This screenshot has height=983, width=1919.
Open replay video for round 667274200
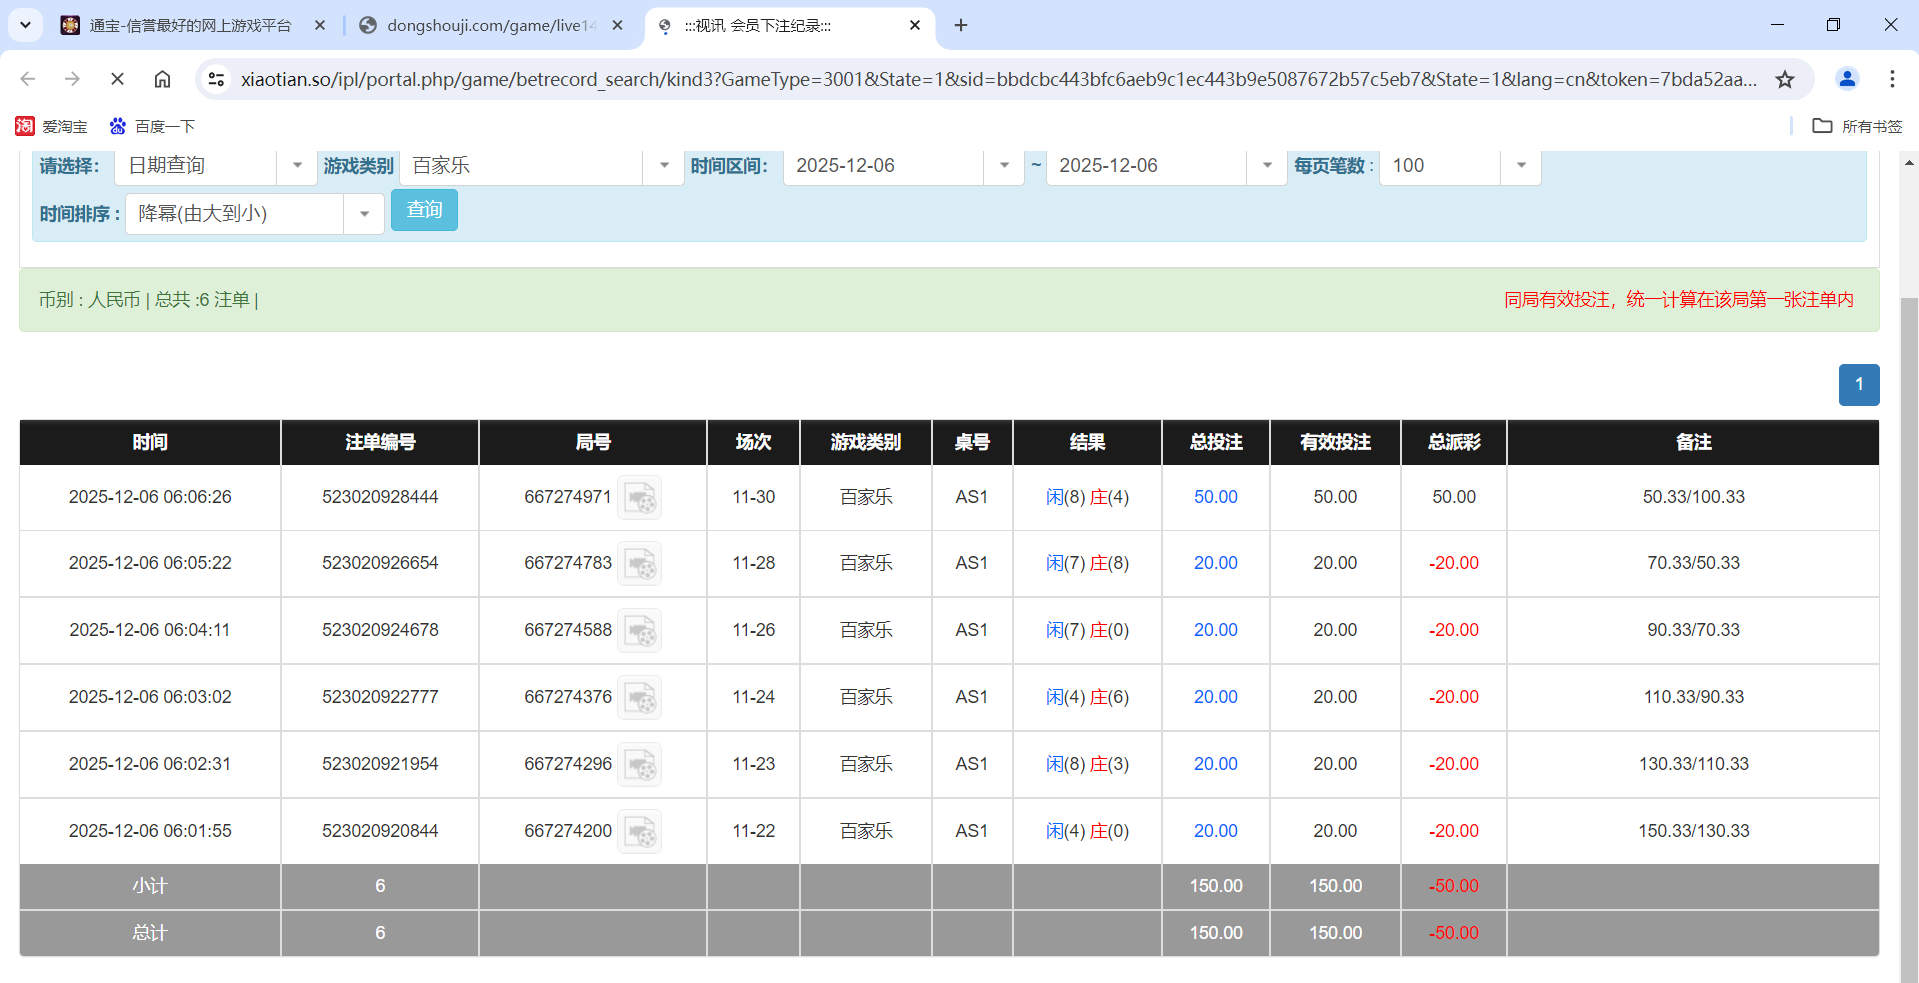640,830
